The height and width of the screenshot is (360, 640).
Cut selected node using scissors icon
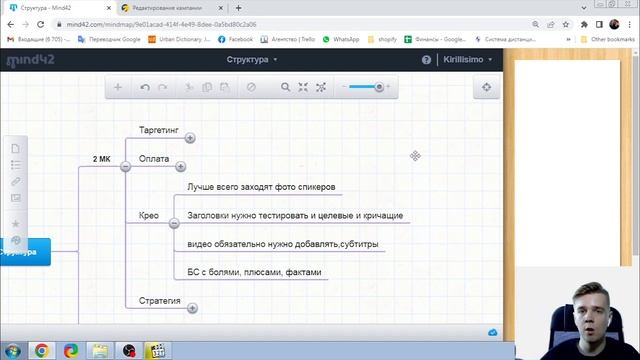(189, 87)
